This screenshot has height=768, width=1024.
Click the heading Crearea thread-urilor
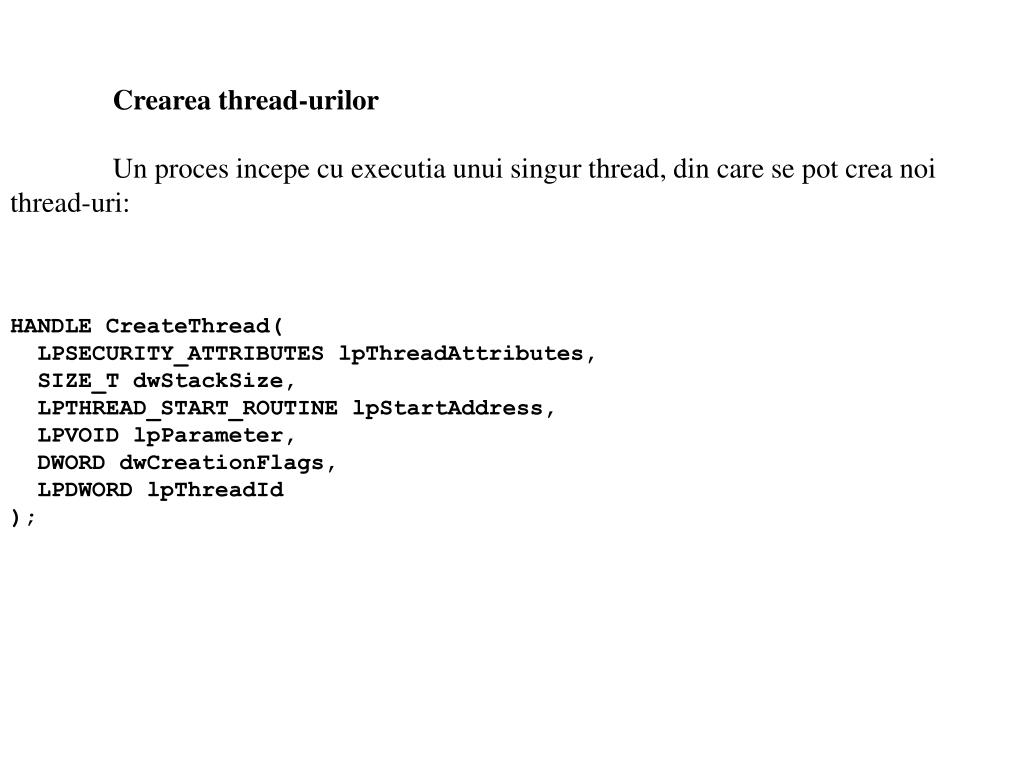point(246,101)
